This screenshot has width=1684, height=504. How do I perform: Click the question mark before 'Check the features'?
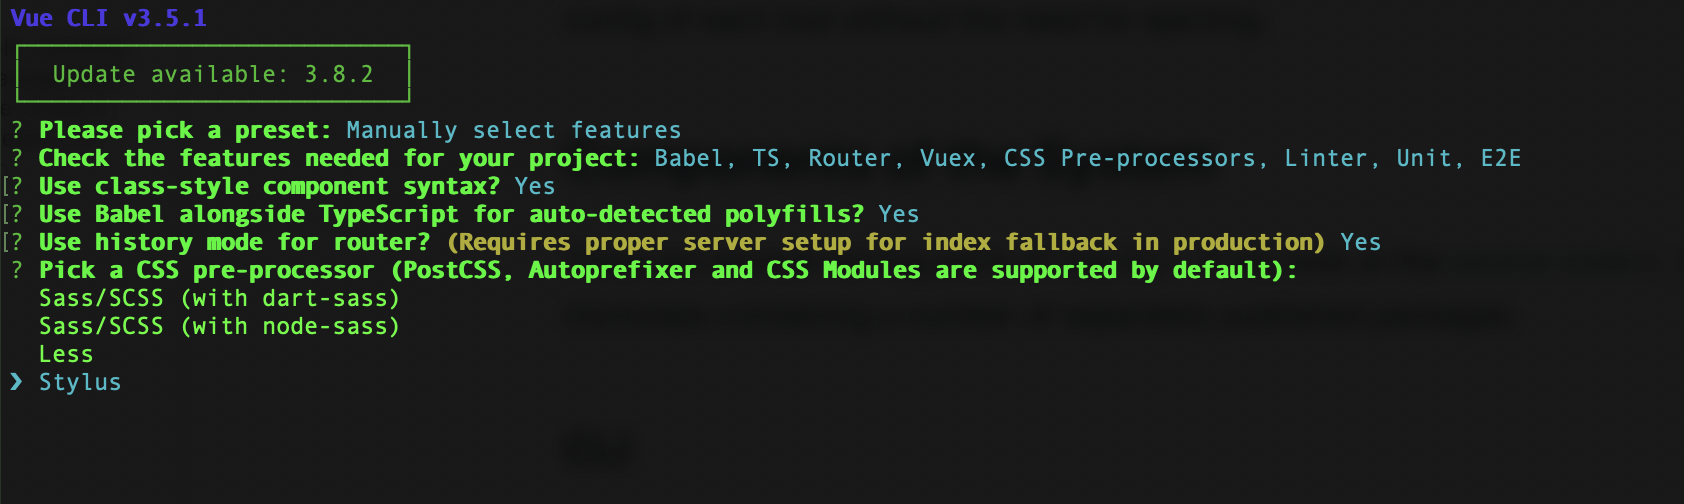[x=16, y=158]
